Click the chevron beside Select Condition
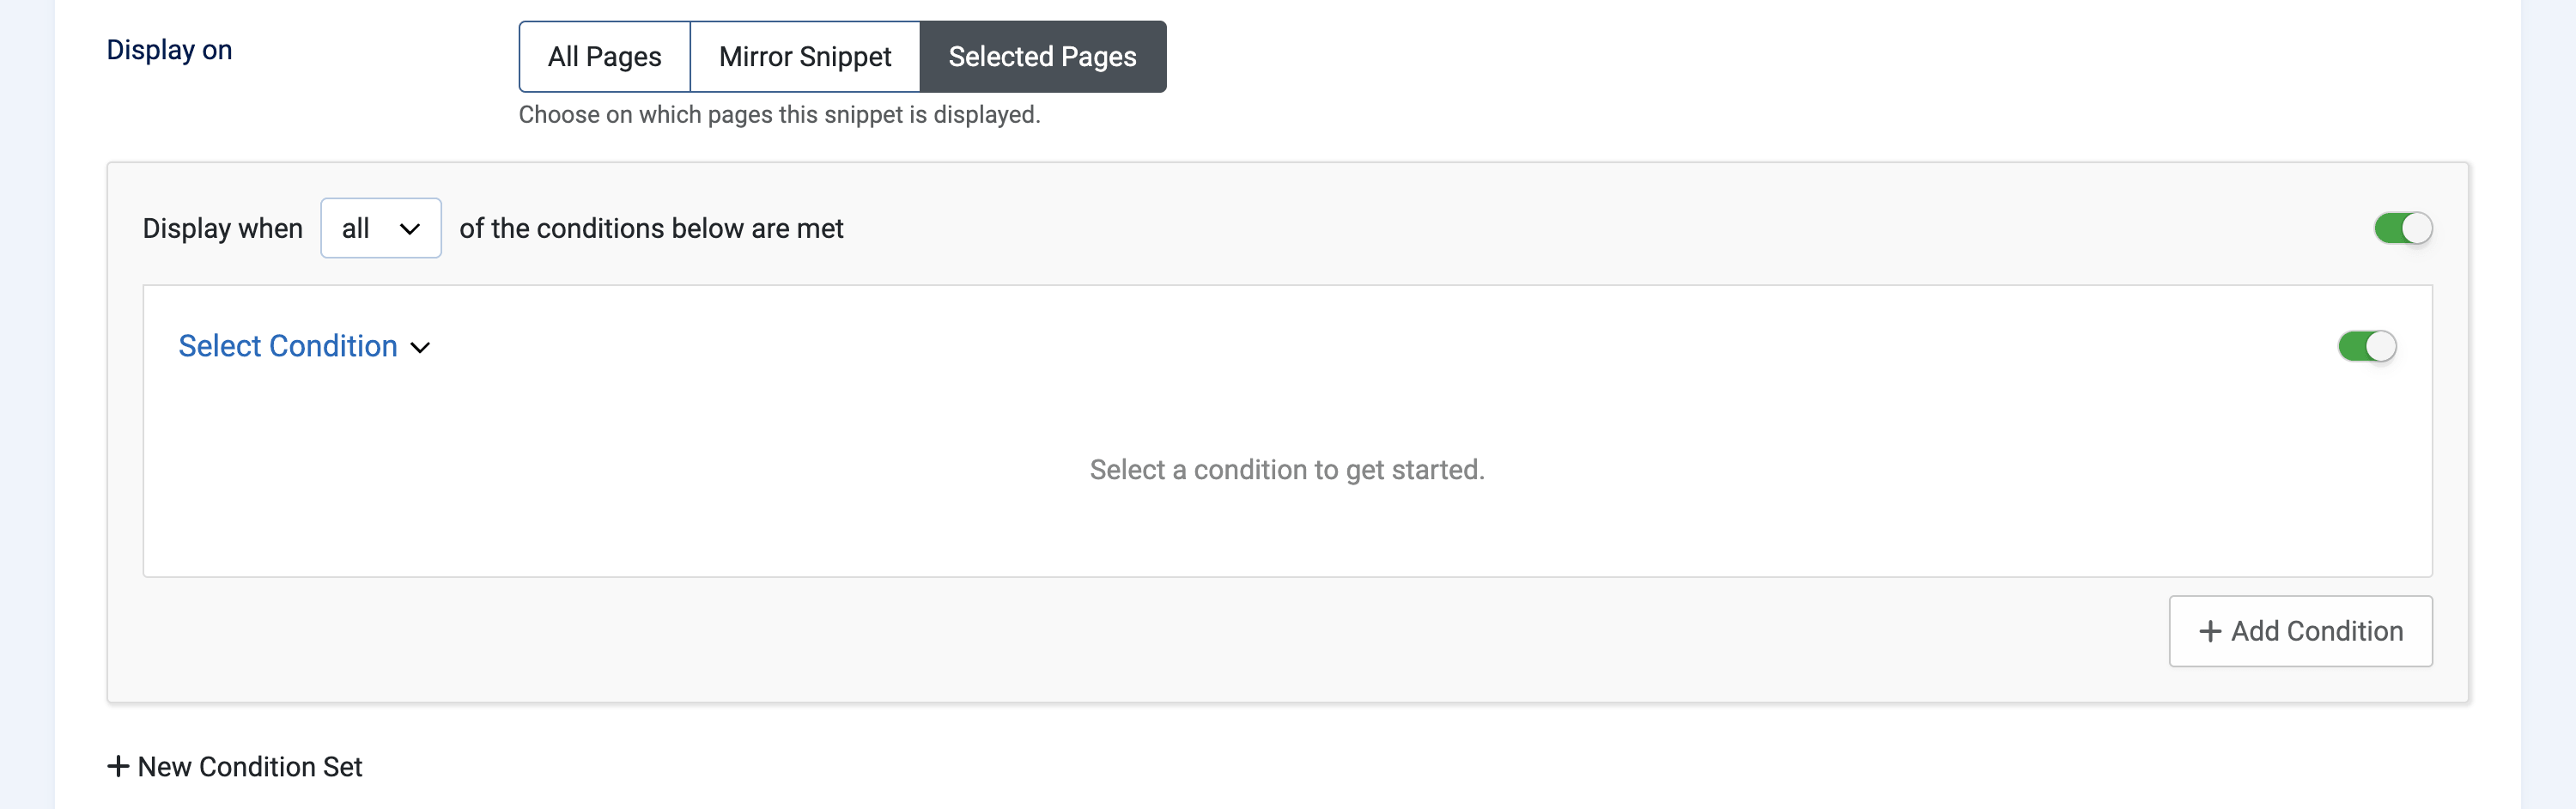 pos(420,348)
